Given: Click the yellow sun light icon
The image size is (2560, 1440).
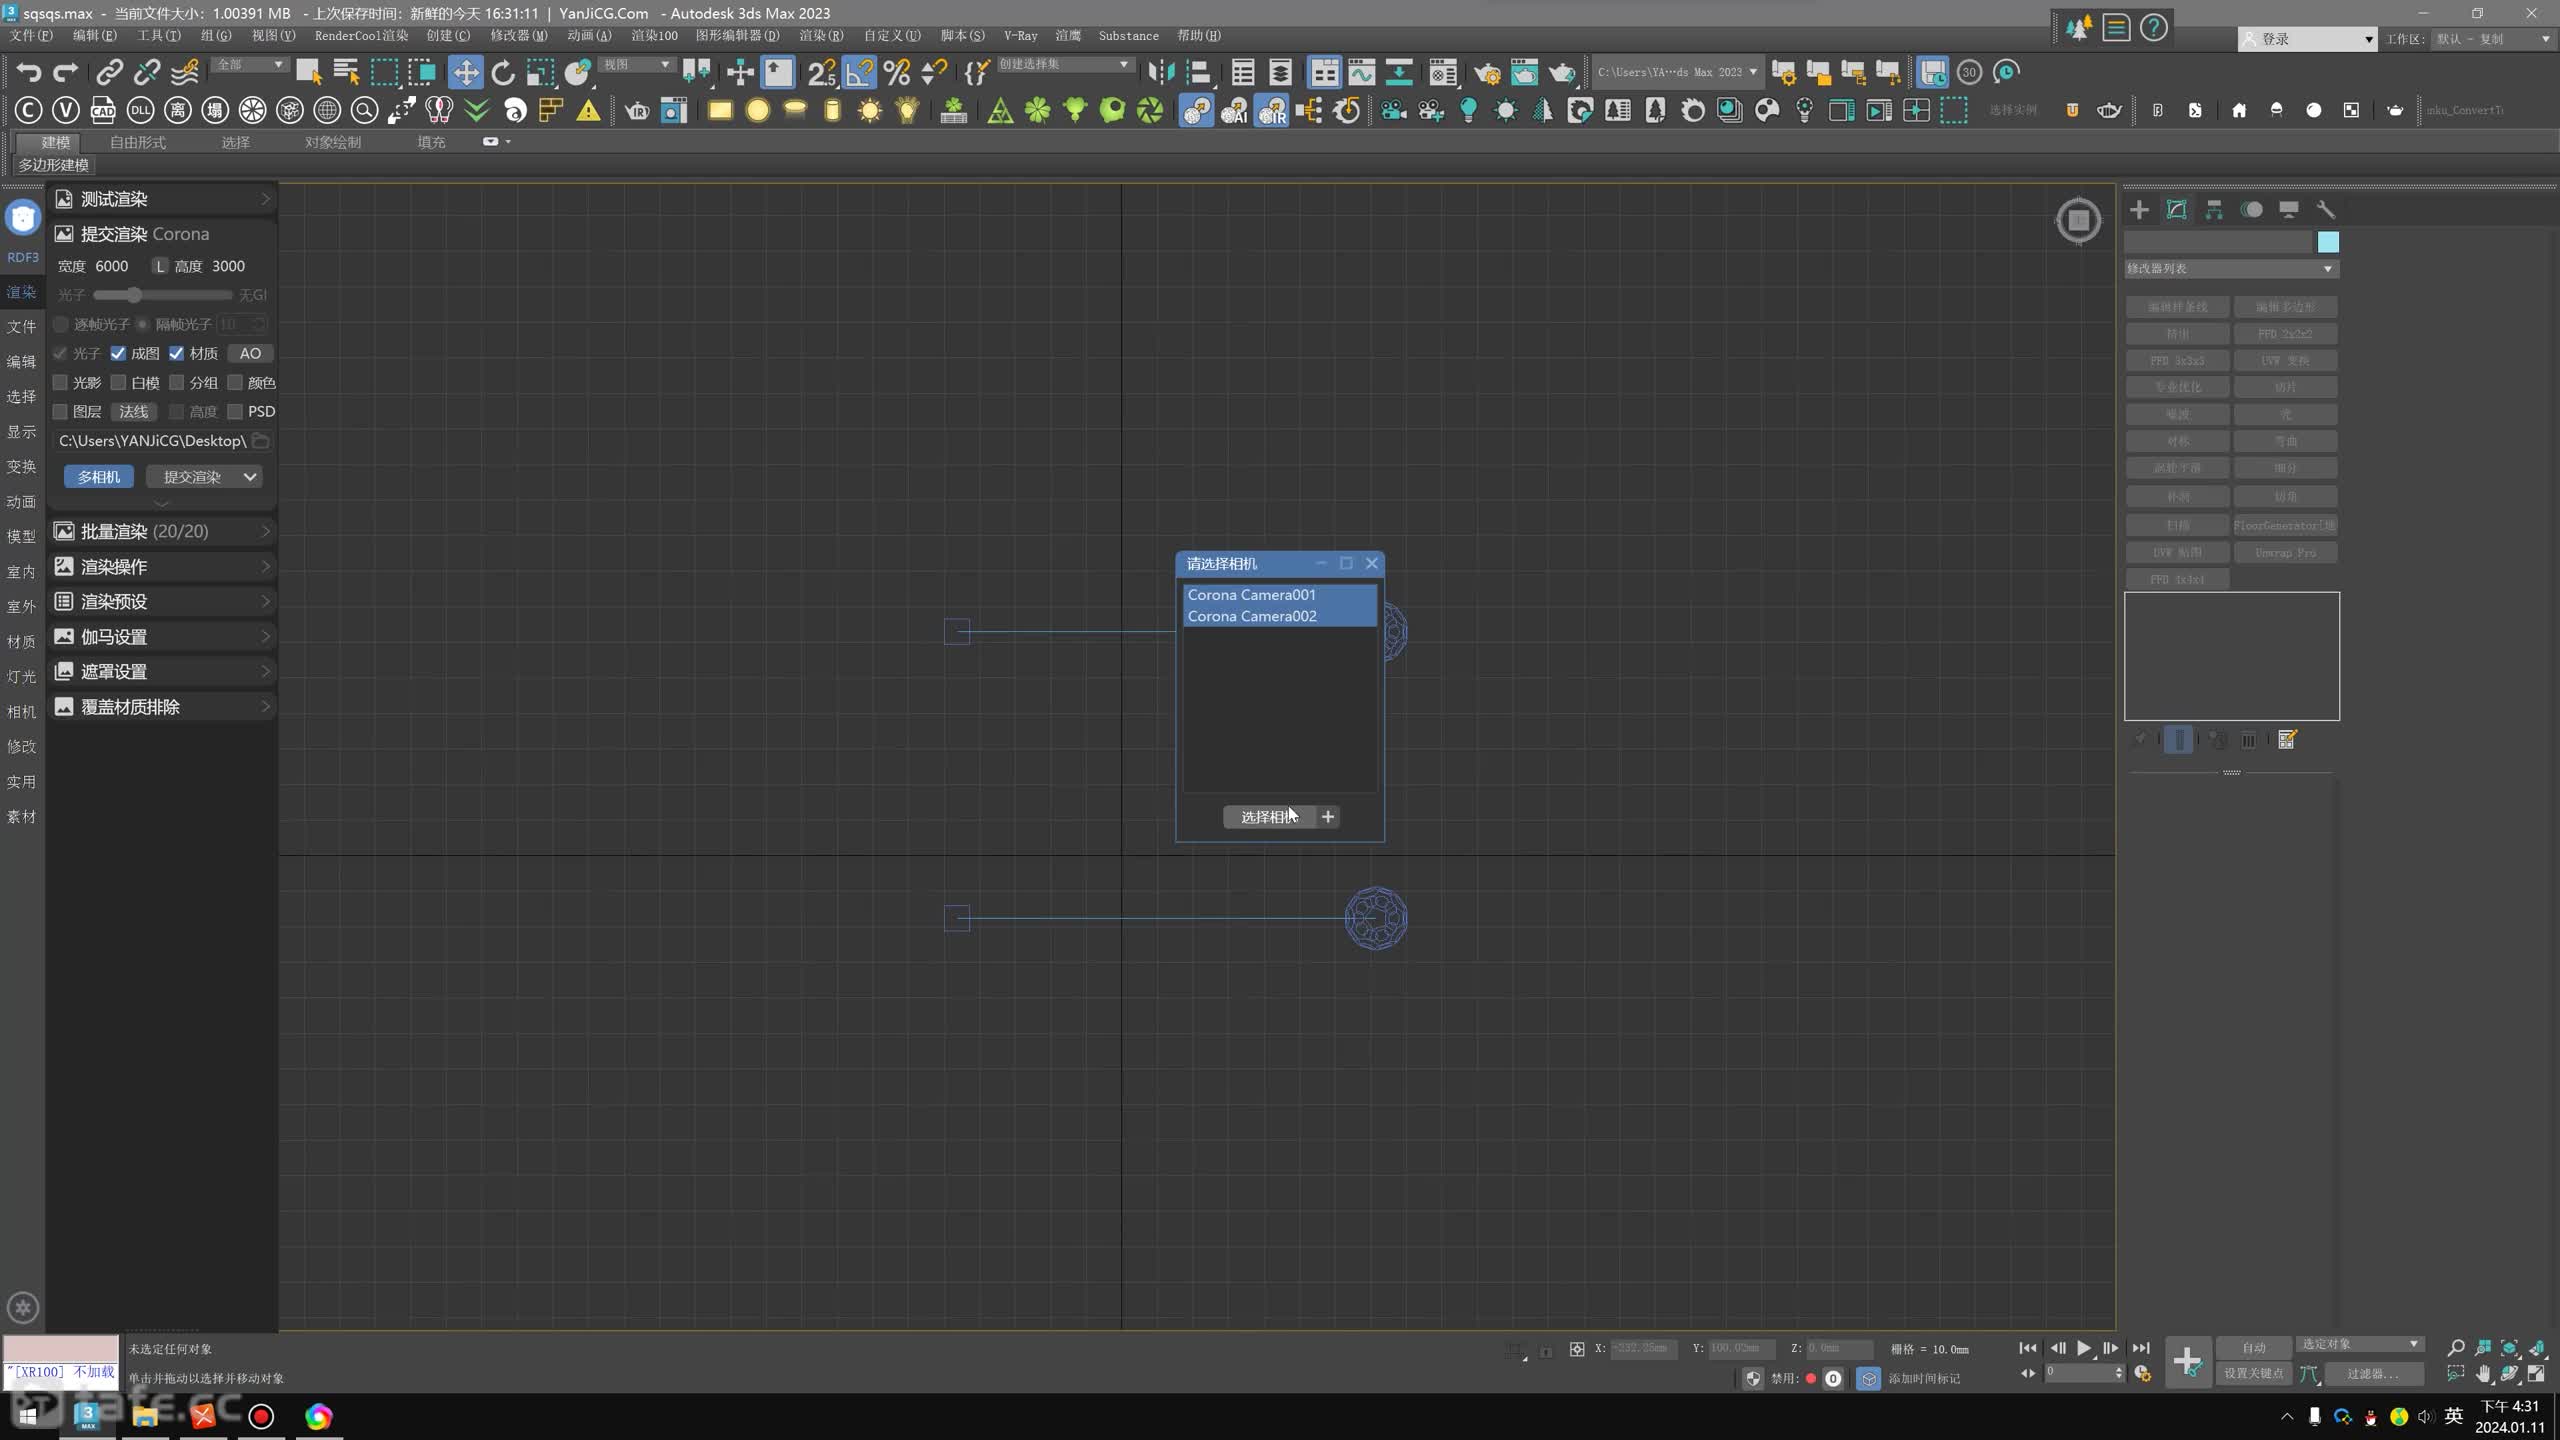Looking at the screenshot, I should tap(870, 110).
